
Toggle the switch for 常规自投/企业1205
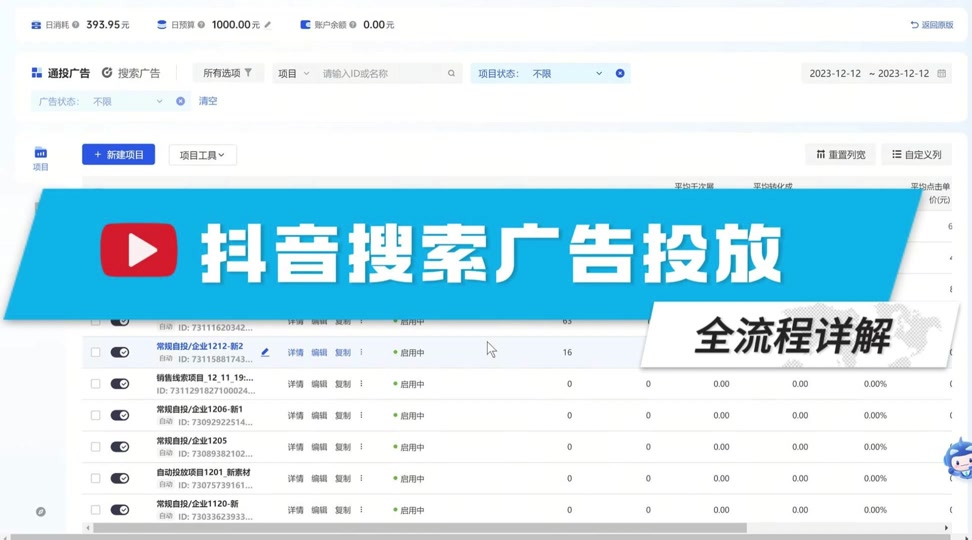(120, 447)
